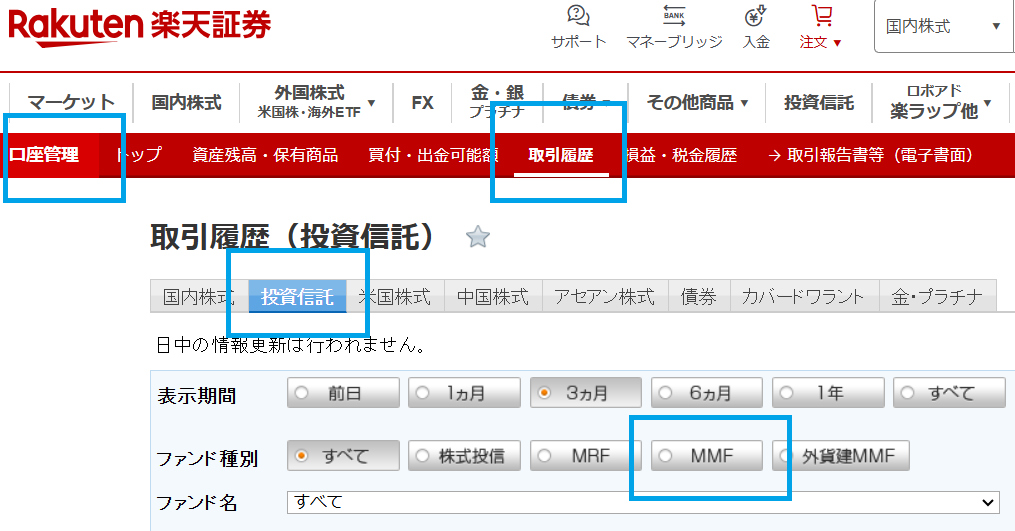Viewport: 1015px width, 531px height.
Task: Click the Rakuten 楽天証券 logo
Action: (x=140, y=24)
